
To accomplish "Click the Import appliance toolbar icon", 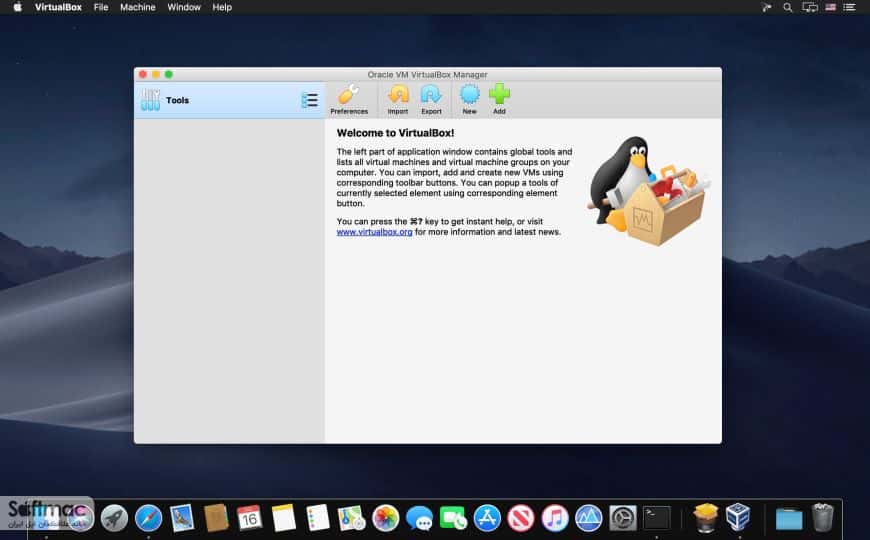I will click(x=398, y=100).
